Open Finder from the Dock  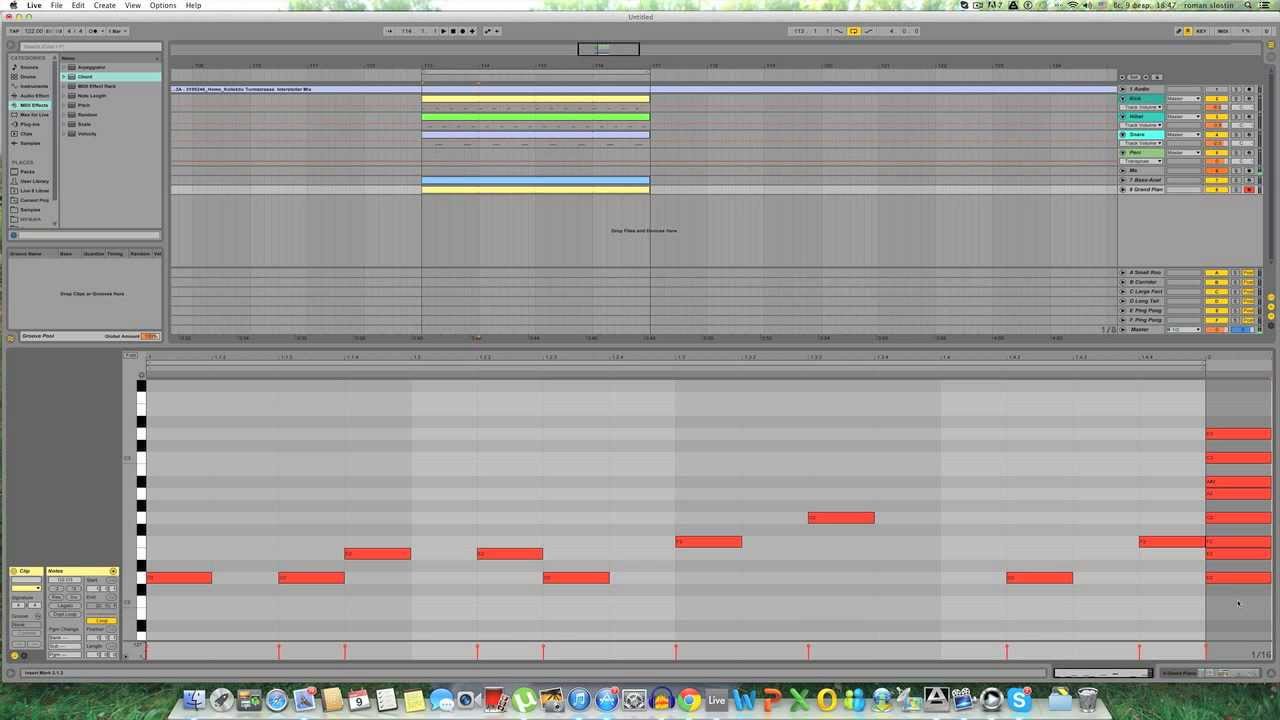tap(194, 700)
